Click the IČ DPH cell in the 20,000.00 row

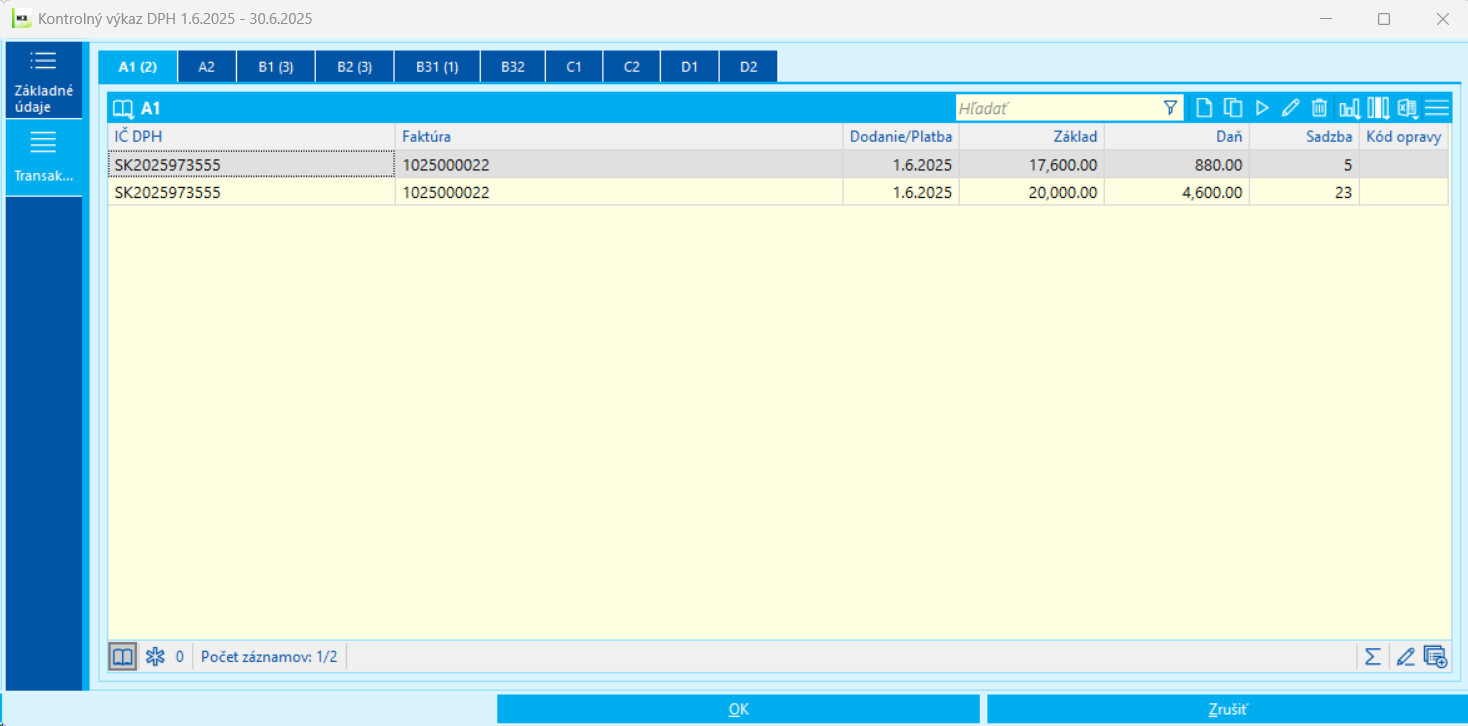click(252, 192)
